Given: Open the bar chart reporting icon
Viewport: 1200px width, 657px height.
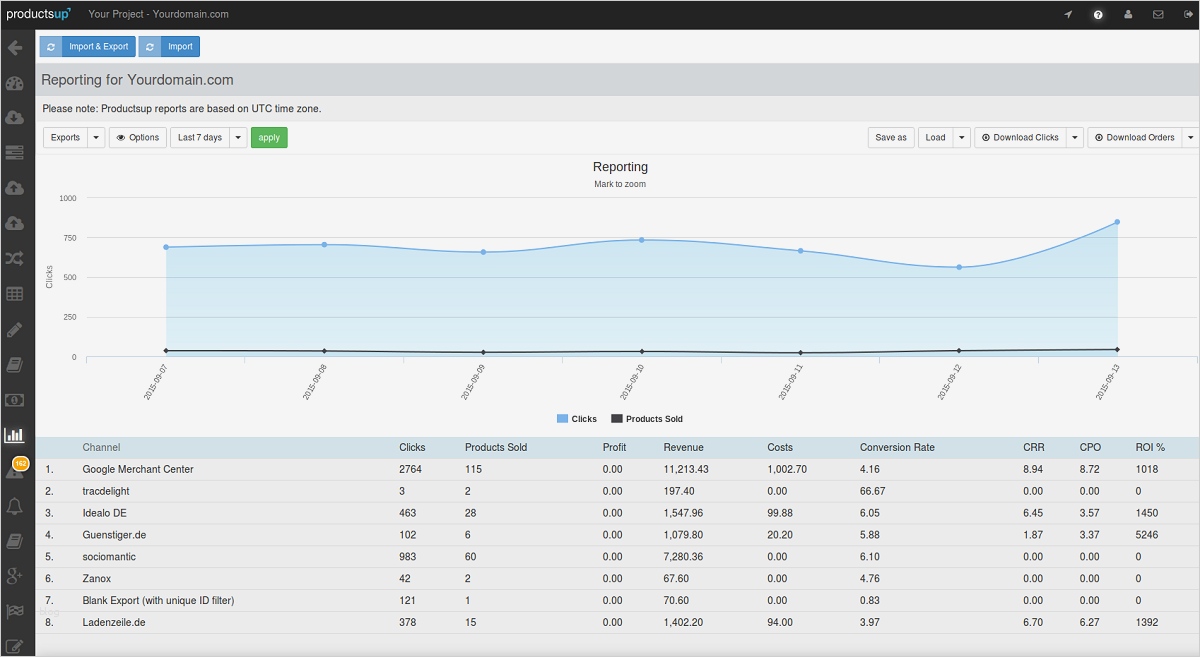Looking at the screenshot, I should (14, 435).
